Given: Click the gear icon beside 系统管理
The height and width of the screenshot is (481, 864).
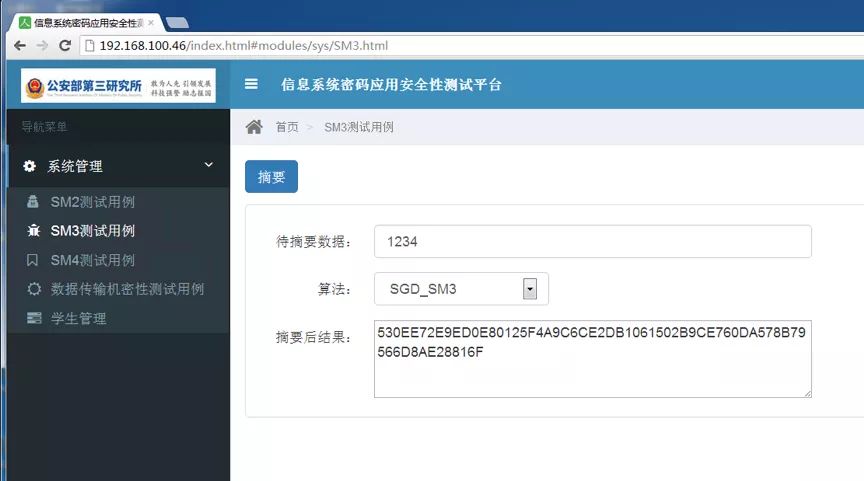Looking at the screenshot, I should pyautogui.click(x=30, y=166).
